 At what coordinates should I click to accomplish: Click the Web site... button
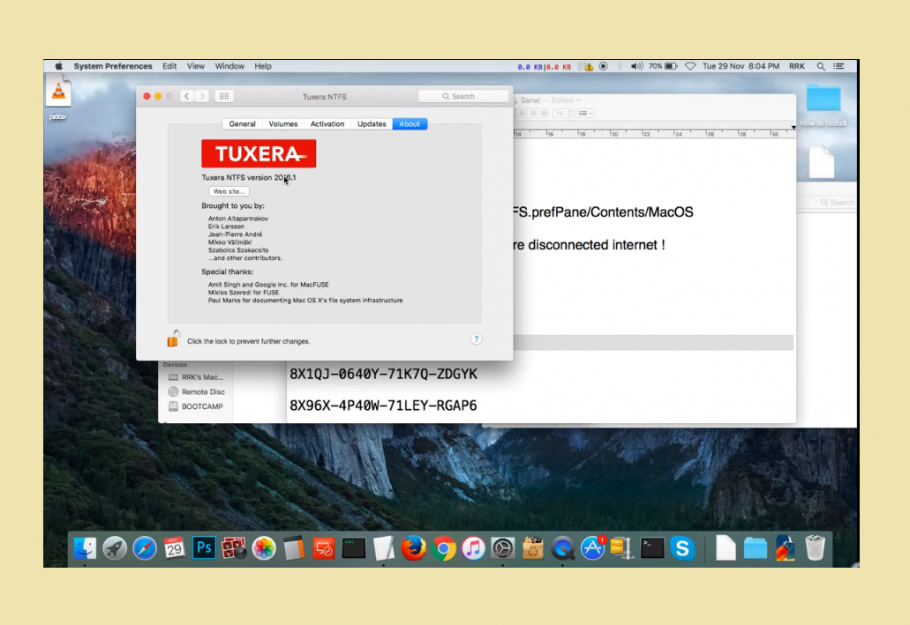(229, 192)
